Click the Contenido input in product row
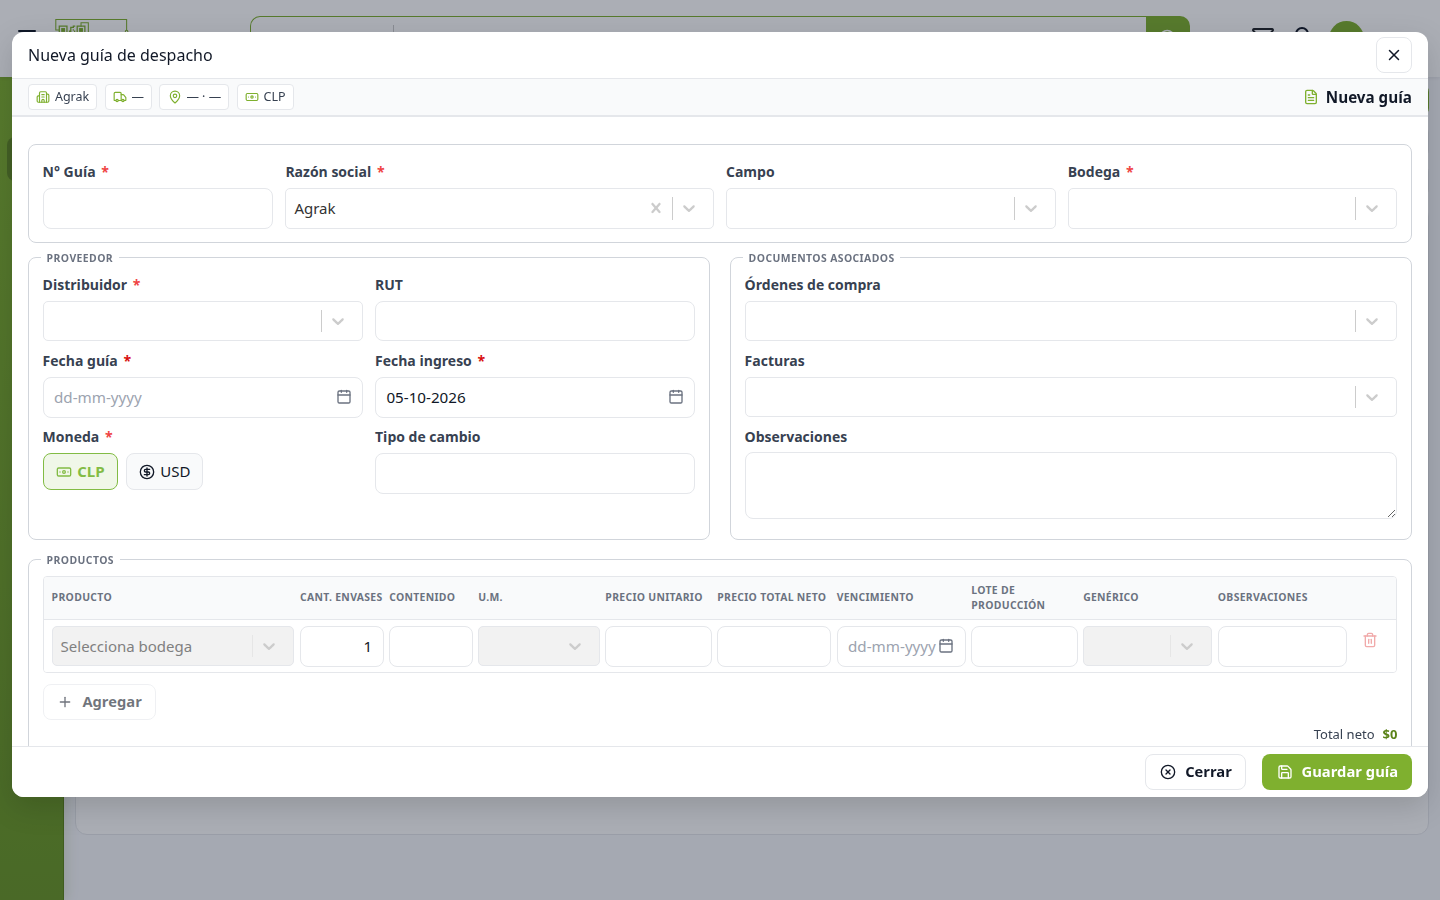Viewport: 1440px width, 900px height. (431, 646)
